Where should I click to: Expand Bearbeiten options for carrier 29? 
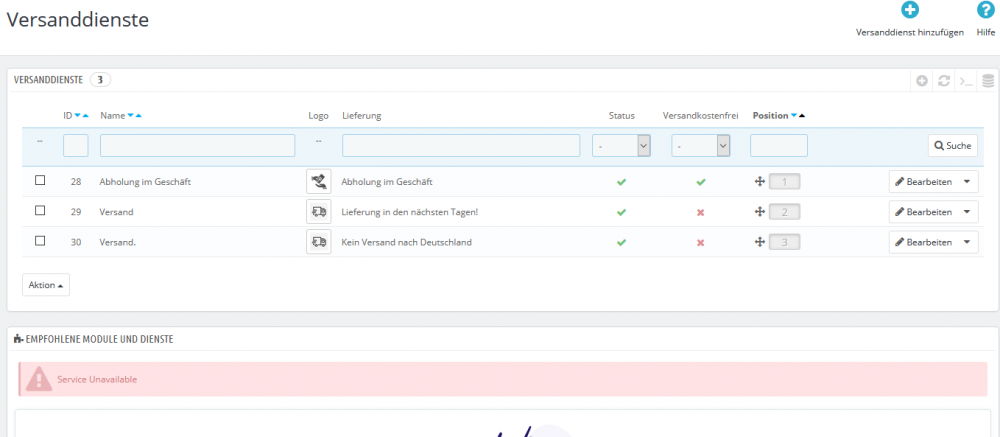pos(967,212)
